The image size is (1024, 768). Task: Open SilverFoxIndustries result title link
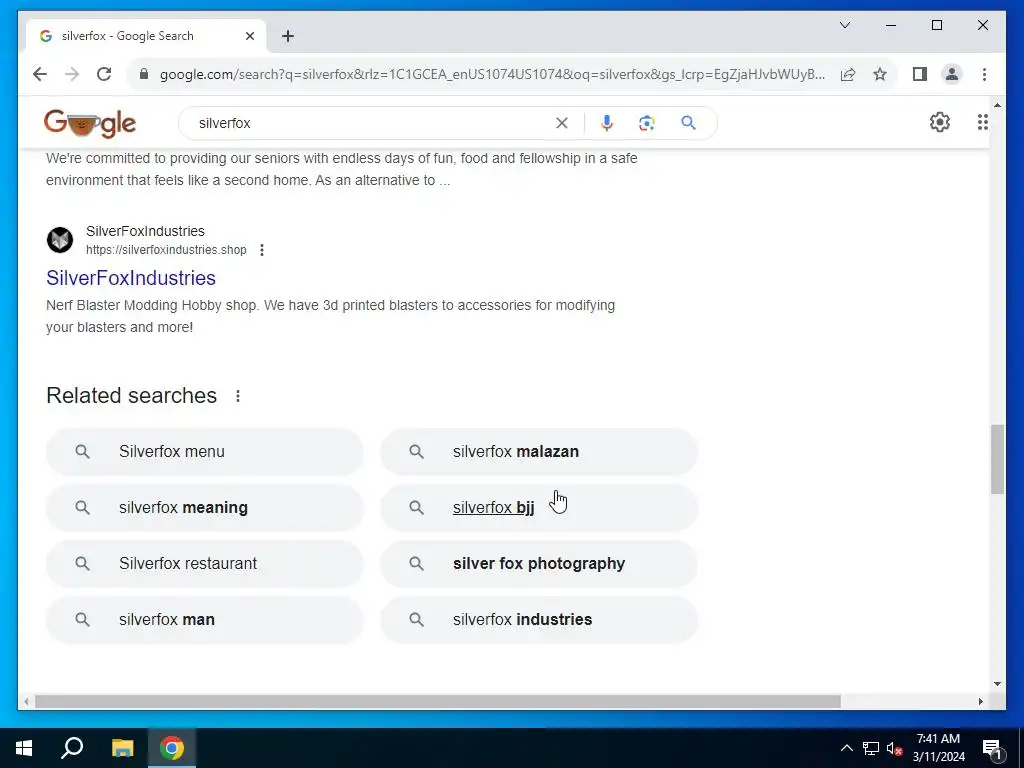tap(131, 278)
